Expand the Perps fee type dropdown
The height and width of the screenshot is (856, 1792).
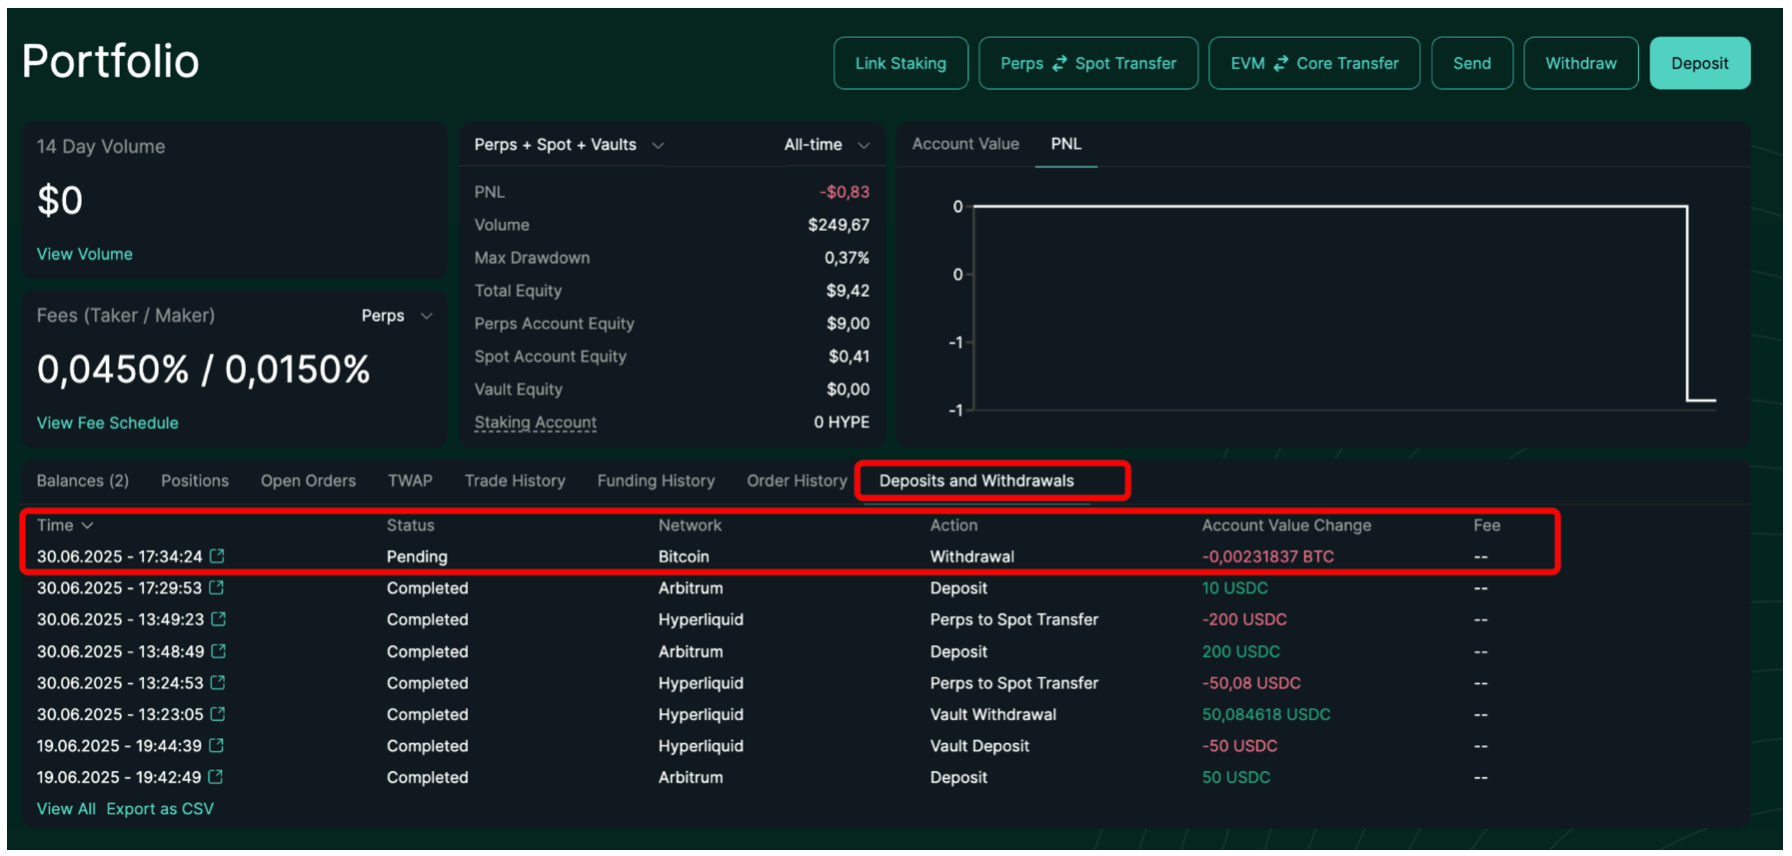click(397, 316)
